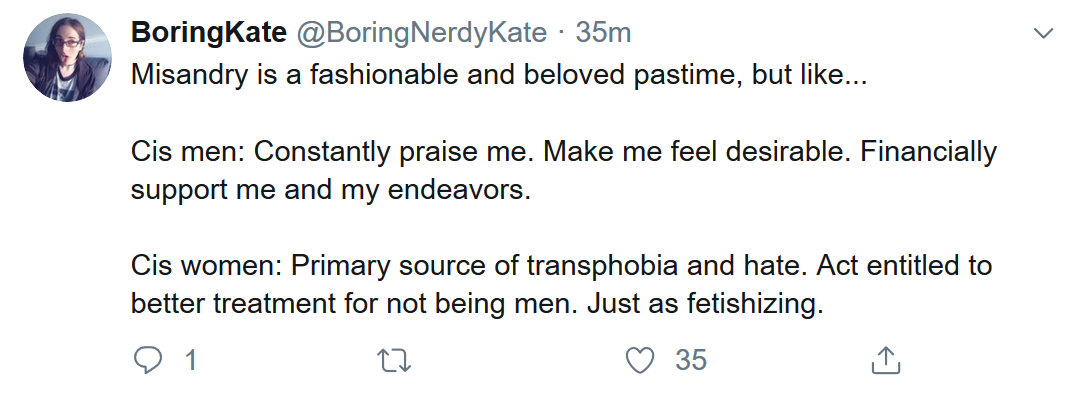Click the phrase 'Just as fetishizing.'
This screenshot has width=1078, height=397.
click(705, 303)
